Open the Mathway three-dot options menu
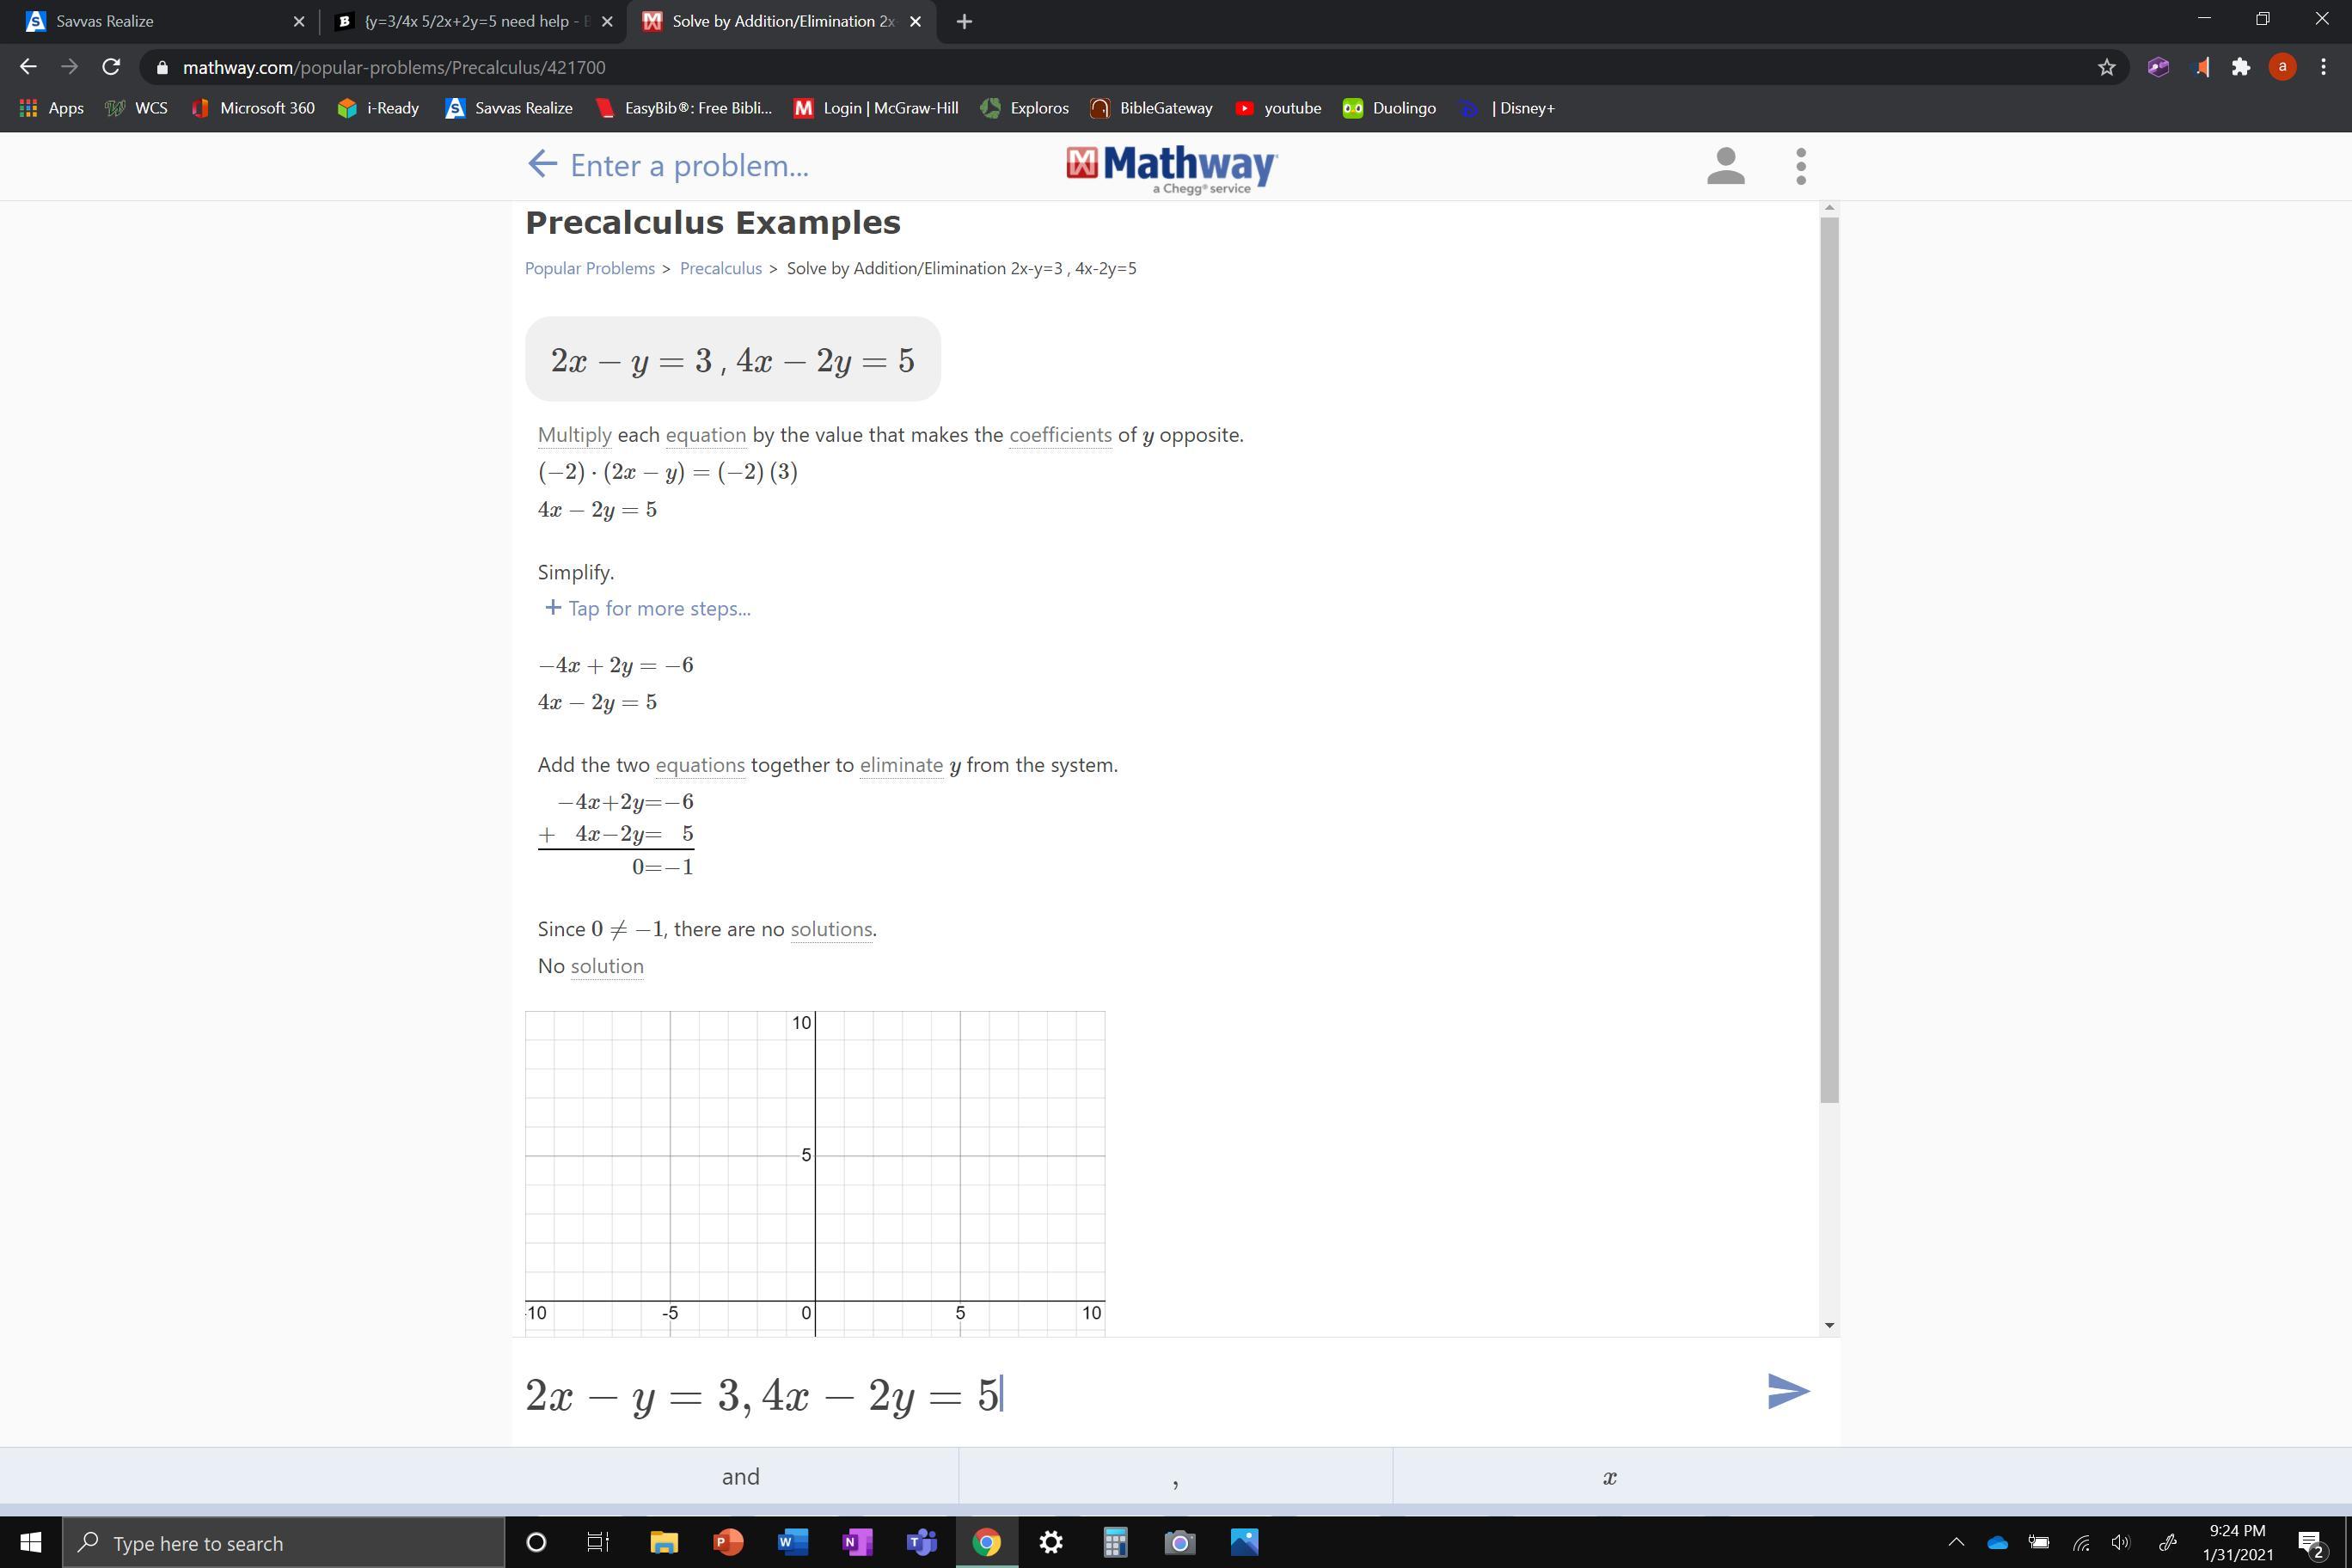 1800,166
